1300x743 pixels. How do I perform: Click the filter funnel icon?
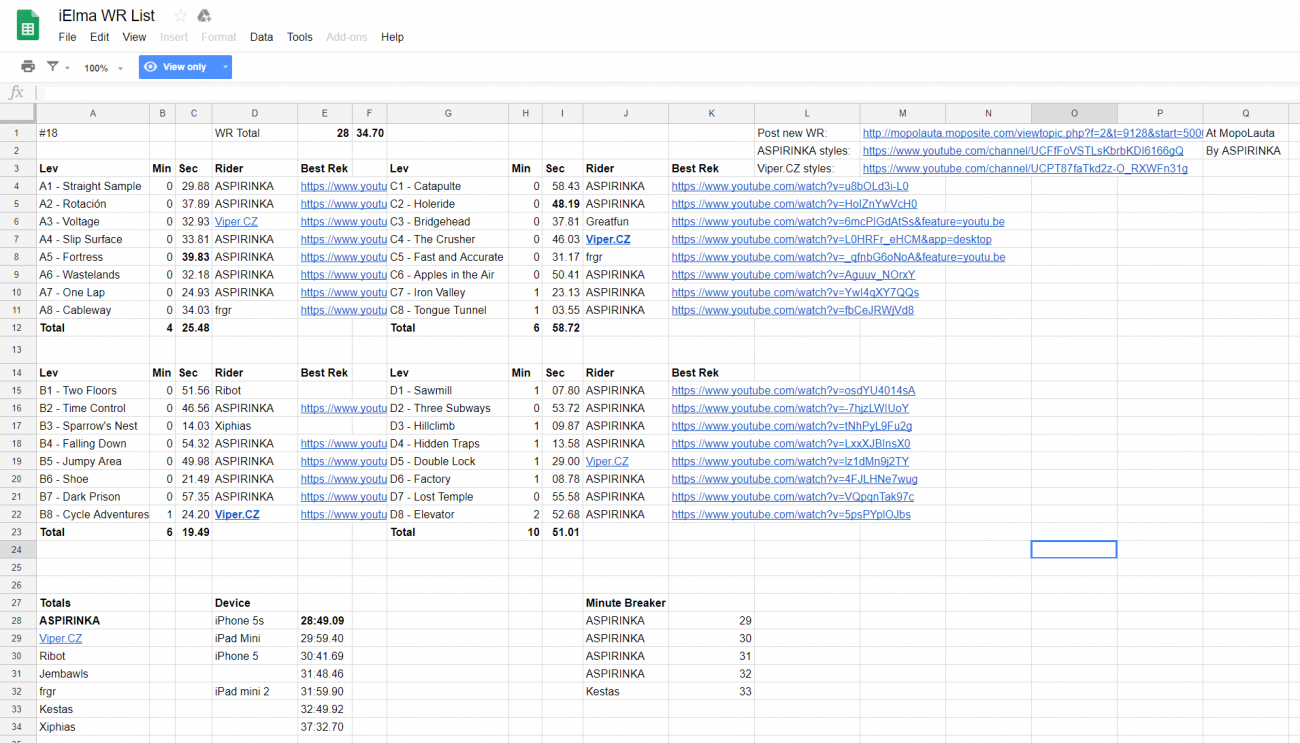click(52, 67)
